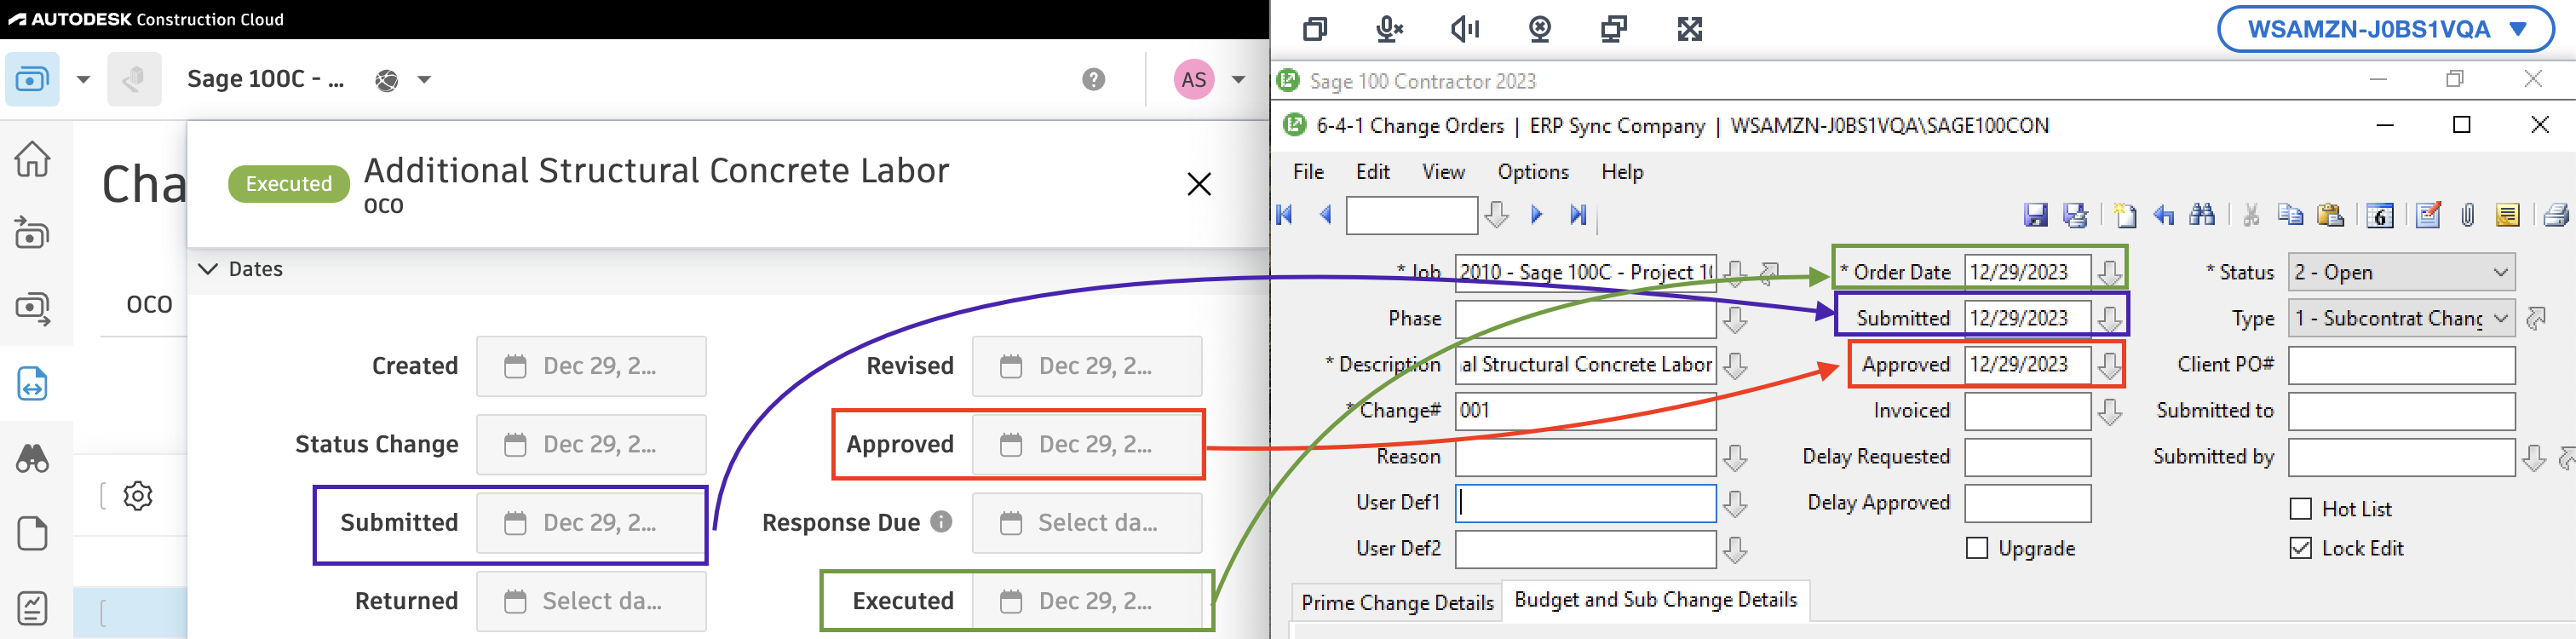Click into the User Def2 field

[x=1585, y=549]
